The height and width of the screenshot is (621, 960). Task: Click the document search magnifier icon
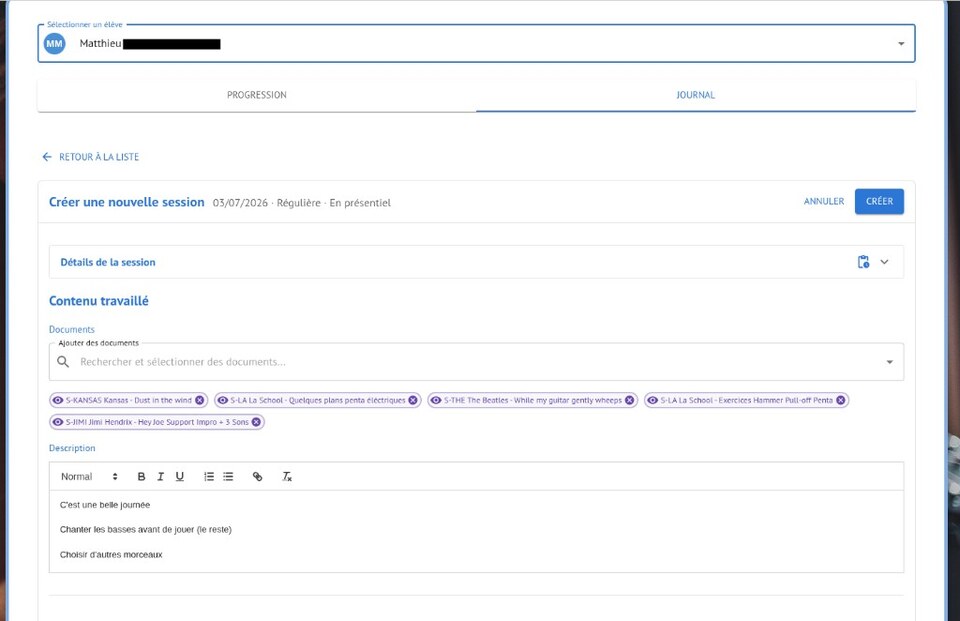pyautogui.click(x=63, y=362)
